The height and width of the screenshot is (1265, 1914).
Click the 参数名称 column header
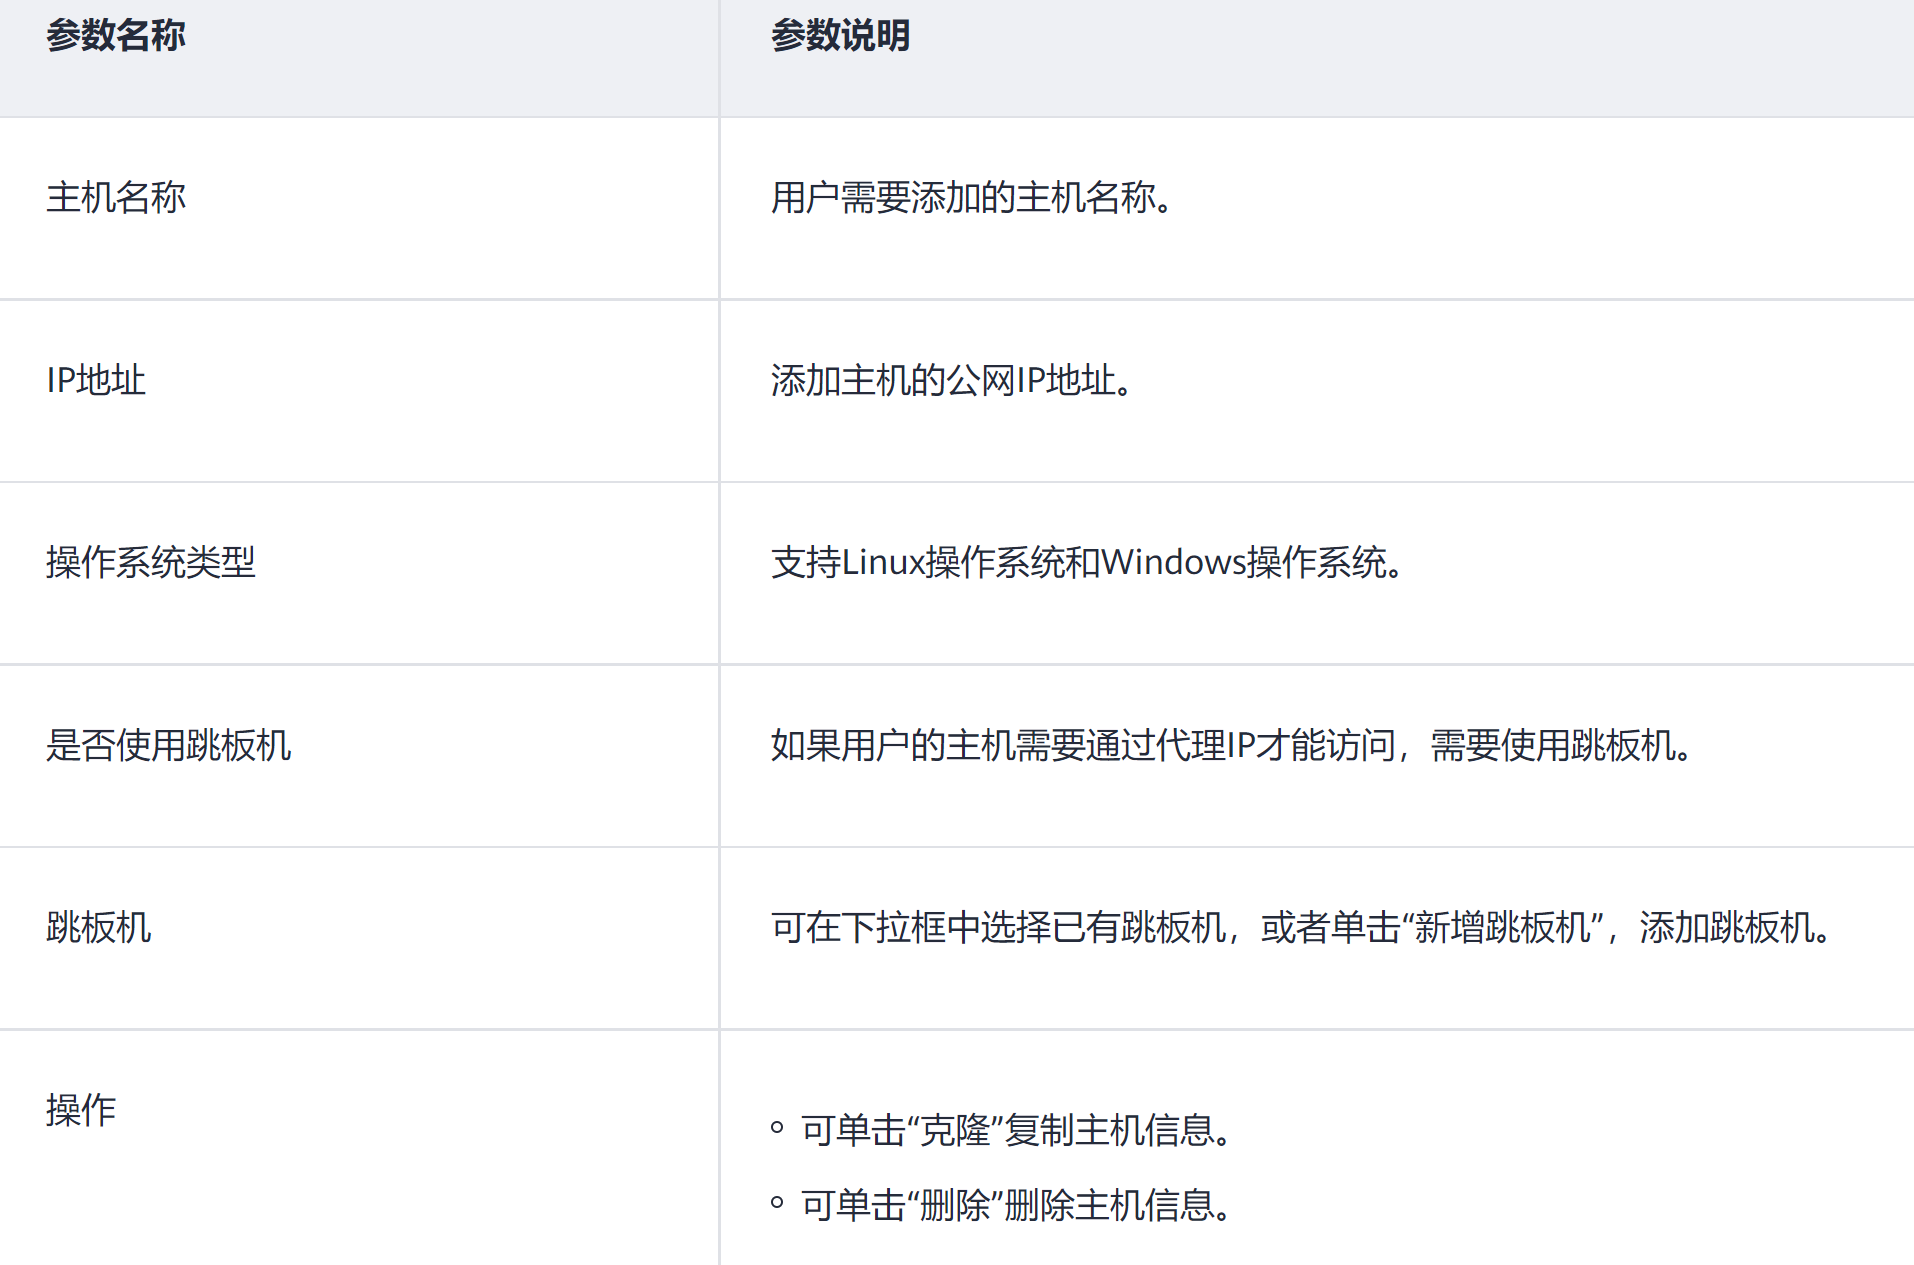pos(116,36)
